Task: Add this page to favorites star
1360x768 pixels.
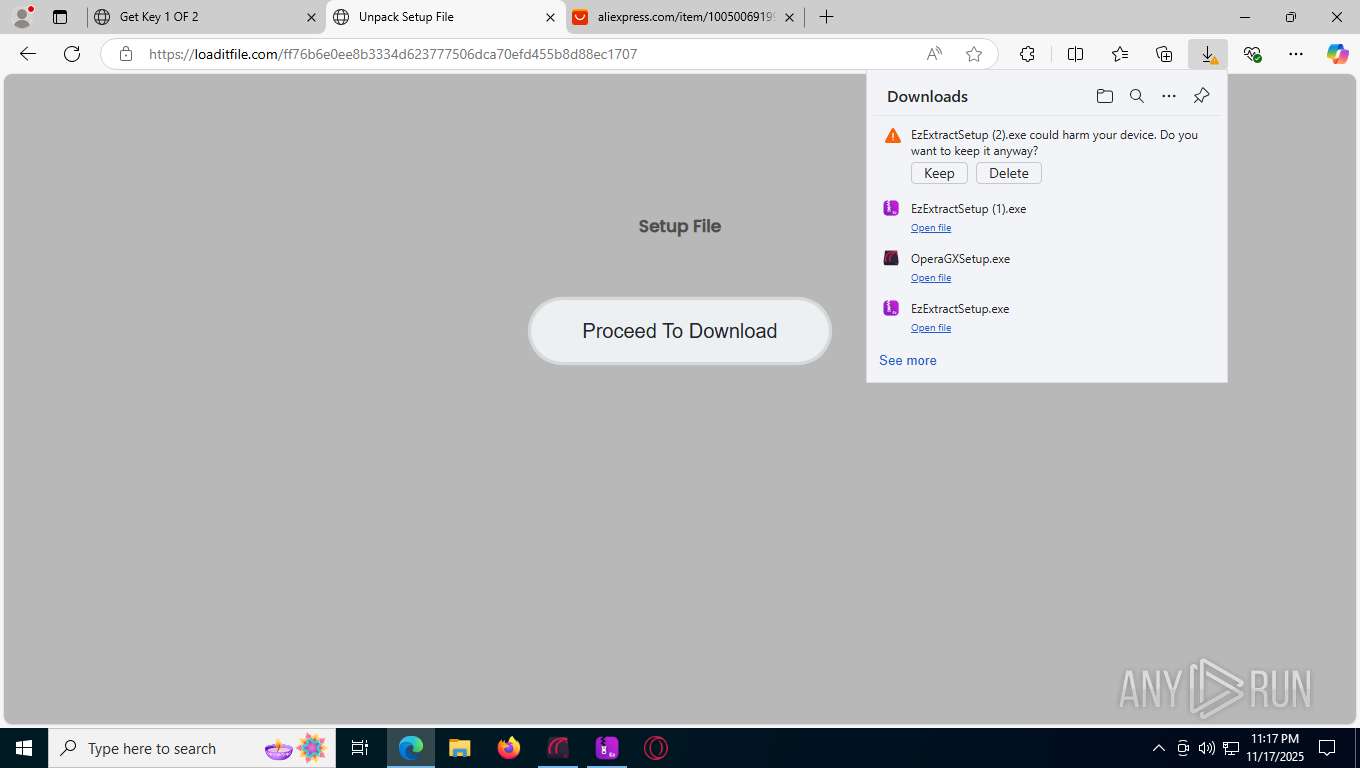Action: coord(974,54)
